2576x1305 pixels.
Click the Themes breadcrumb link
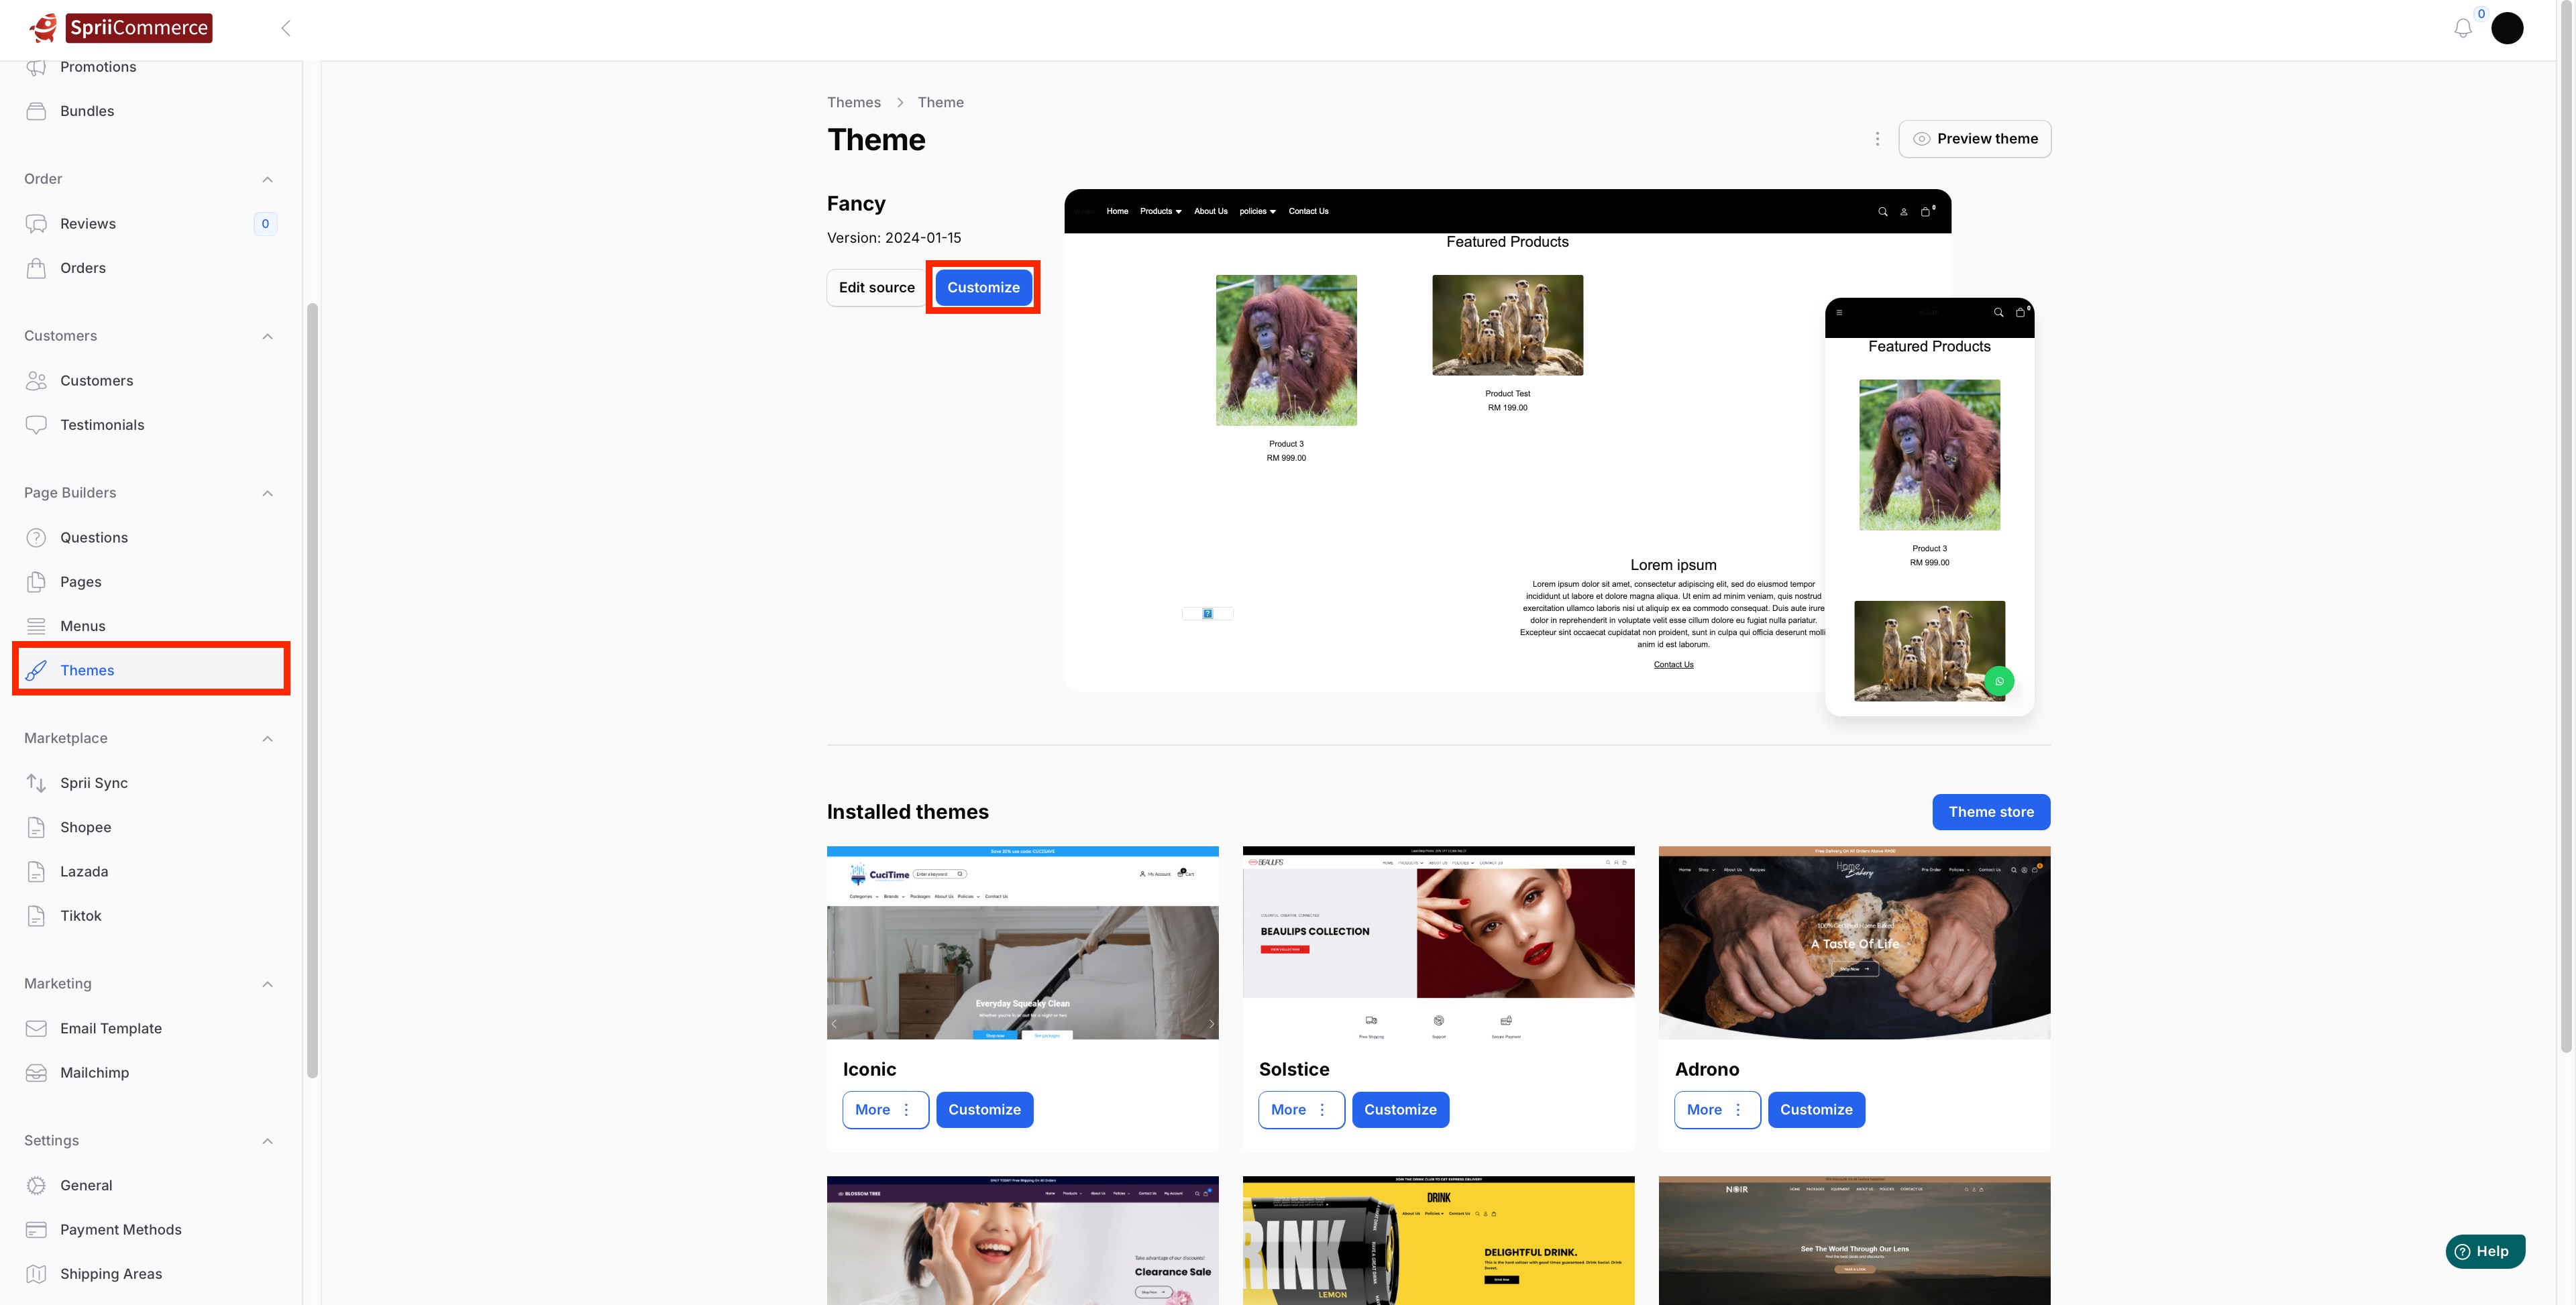[853, 102]
